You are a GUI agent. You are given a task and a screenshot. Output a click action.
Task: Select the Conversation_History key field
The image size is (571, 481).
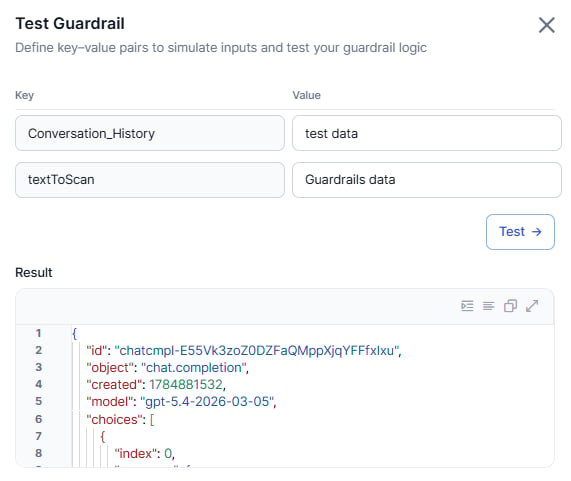coord(150,133)
